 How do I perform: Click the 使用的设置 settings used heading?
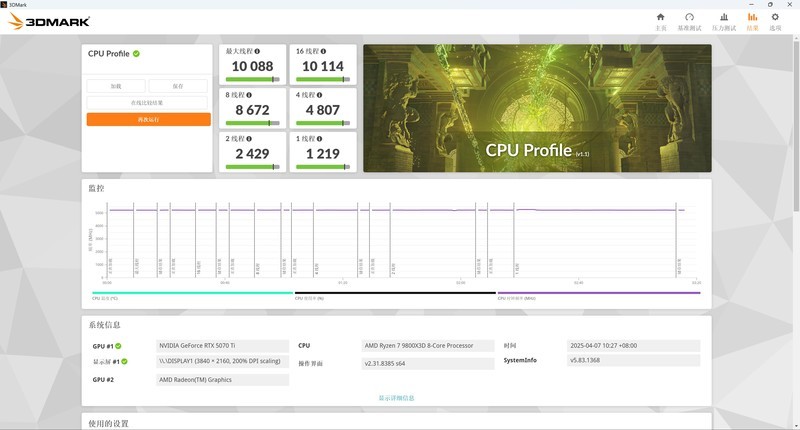point(109,423)
